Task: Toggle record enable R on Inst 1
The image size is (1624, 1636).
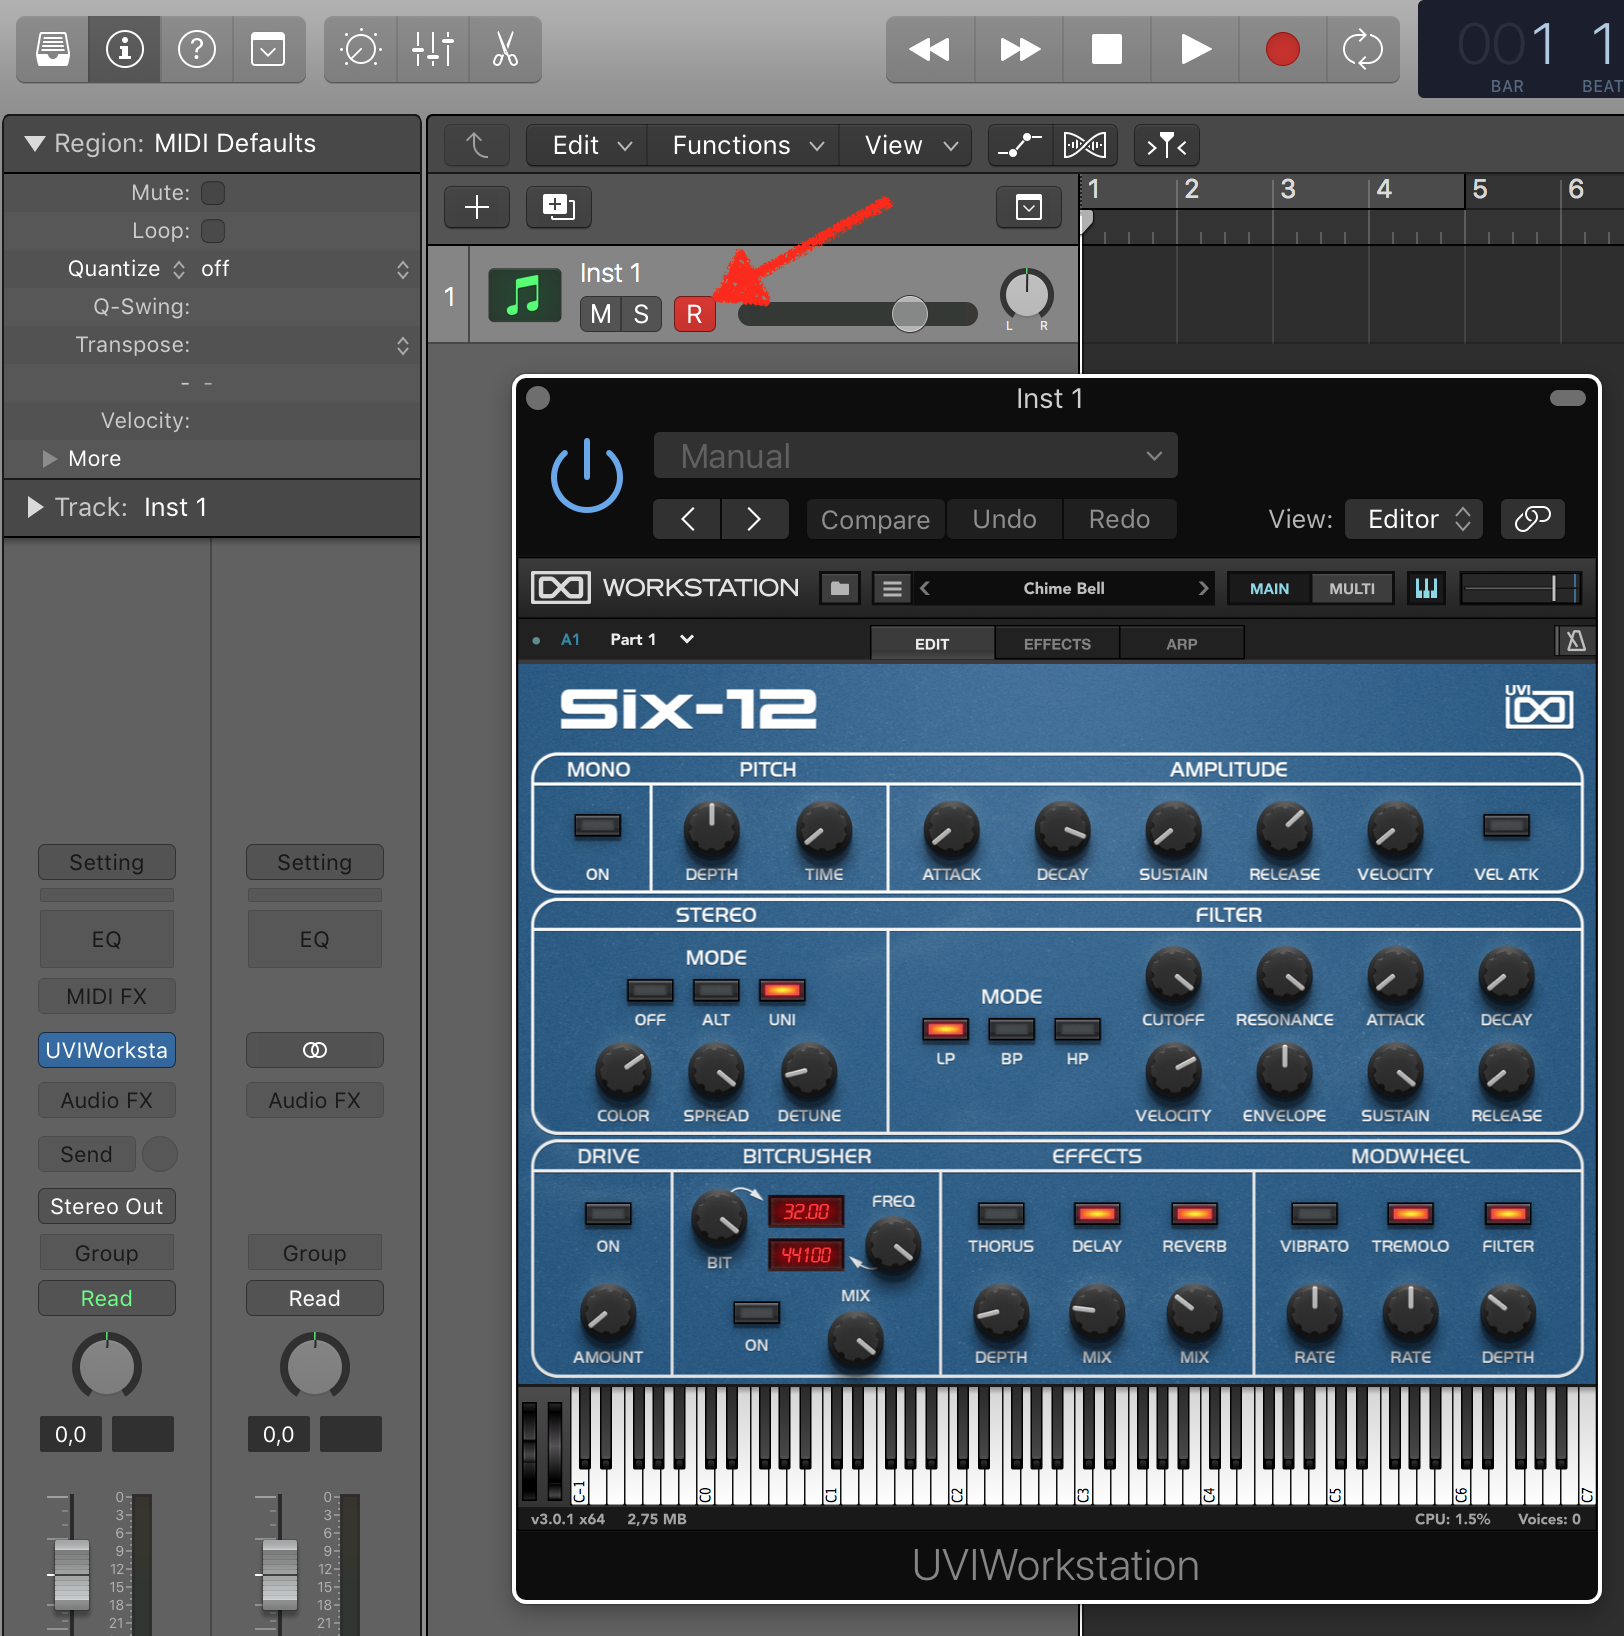Action: (x=695, y=314)
